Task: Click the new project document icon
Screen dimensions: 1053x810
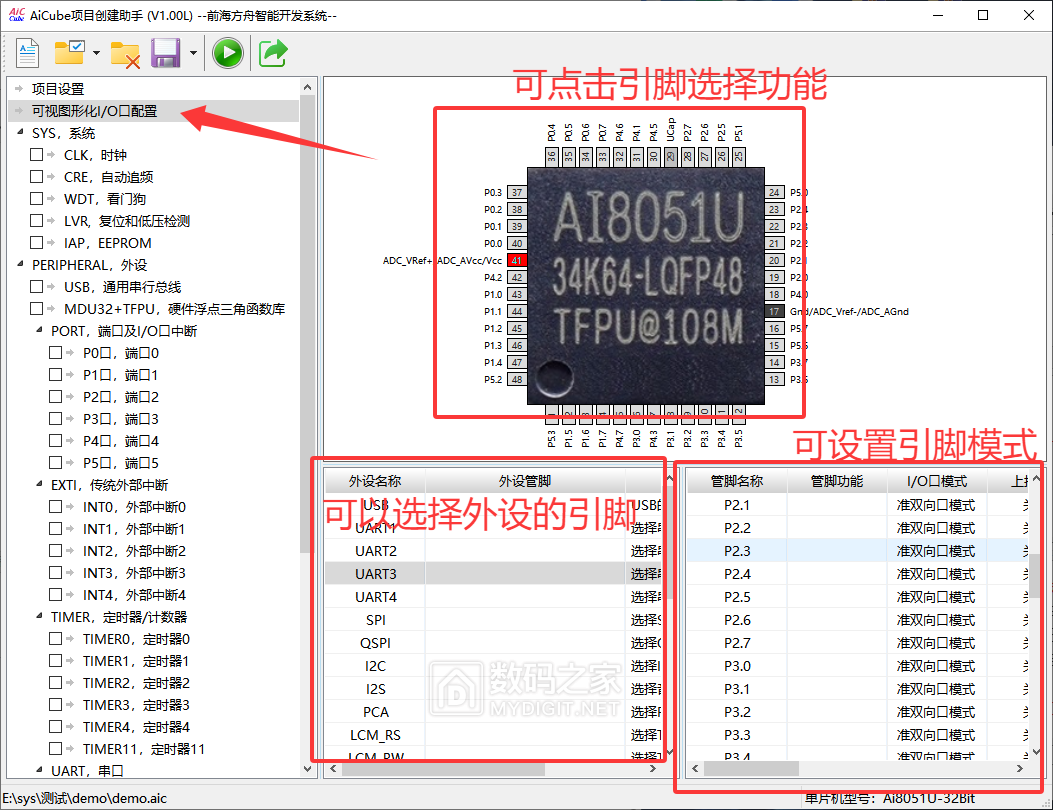Action: pyautogui.click(x=27, y=53)
